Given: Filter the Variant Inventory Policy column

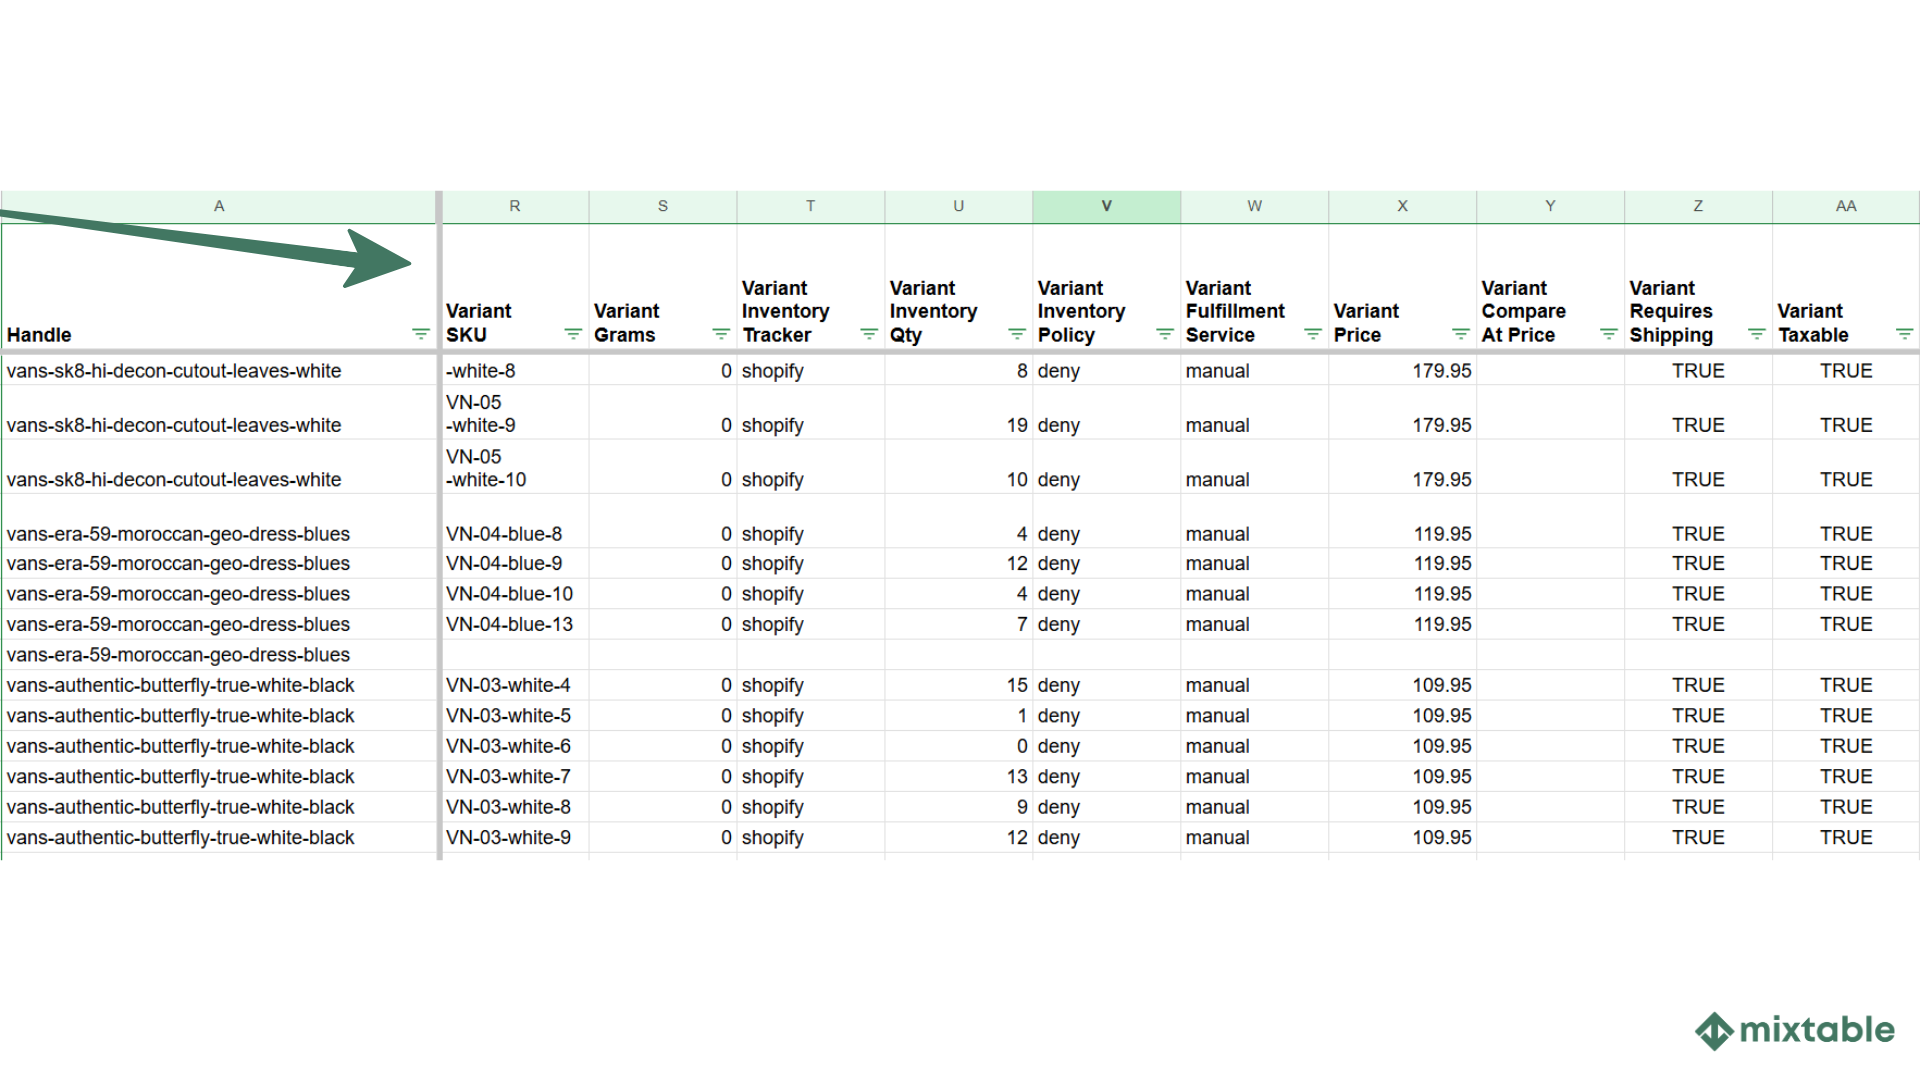Looking at the screenshot, I should tap(1163, 334).
